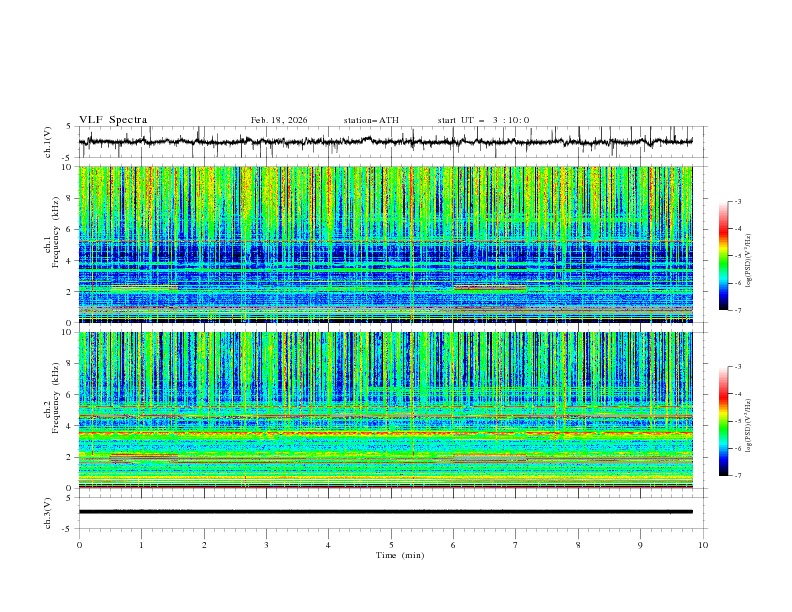Select the station=ATH header label
This screenshot has height=612, width=792.
tap(371, 120)
